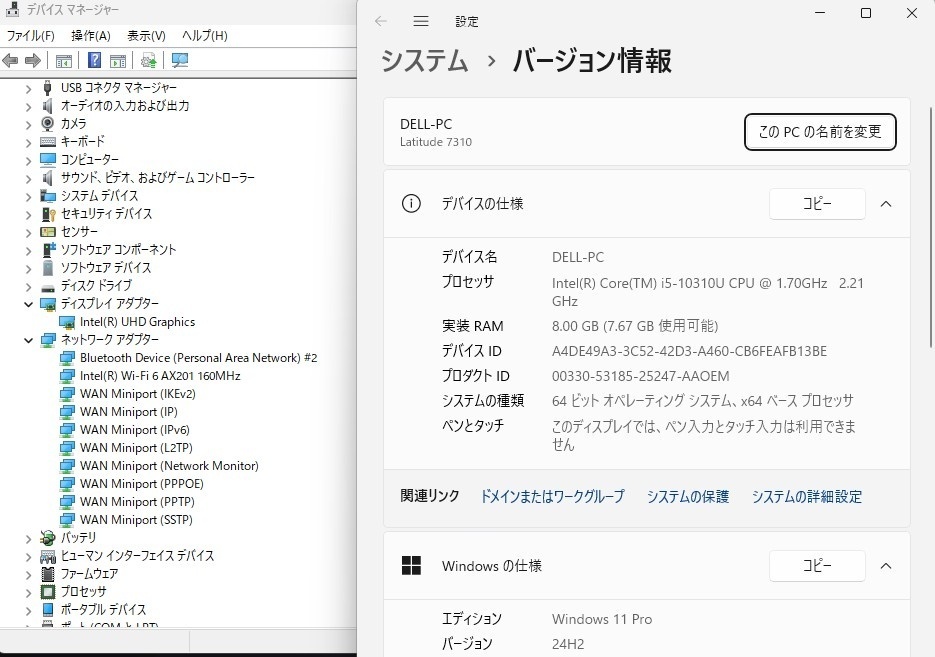Click the info icon beside デバイスの仕様
The height and width of the screenshot is (657, 935).
point(411,203)
